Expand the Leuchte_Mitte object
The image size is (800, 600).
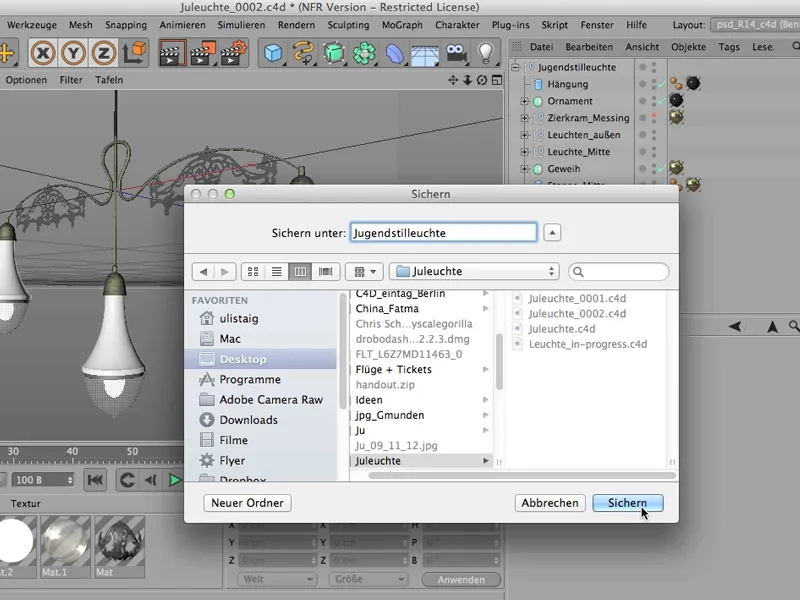pyautogui.click(x=524, y=152)
